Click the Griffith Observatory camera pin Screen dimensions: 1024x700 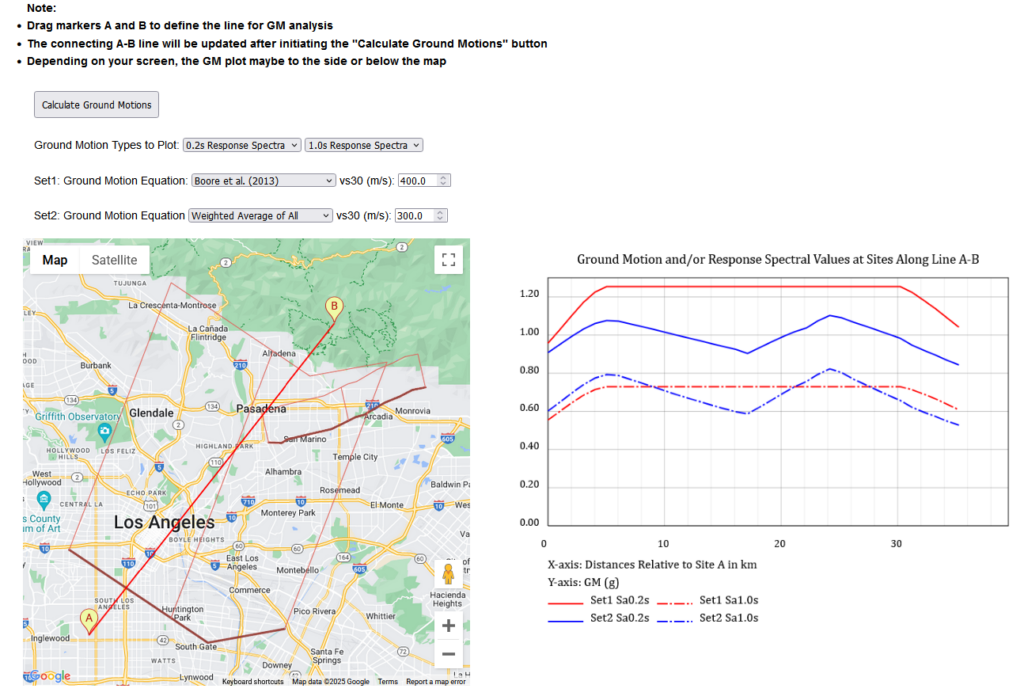104,431
